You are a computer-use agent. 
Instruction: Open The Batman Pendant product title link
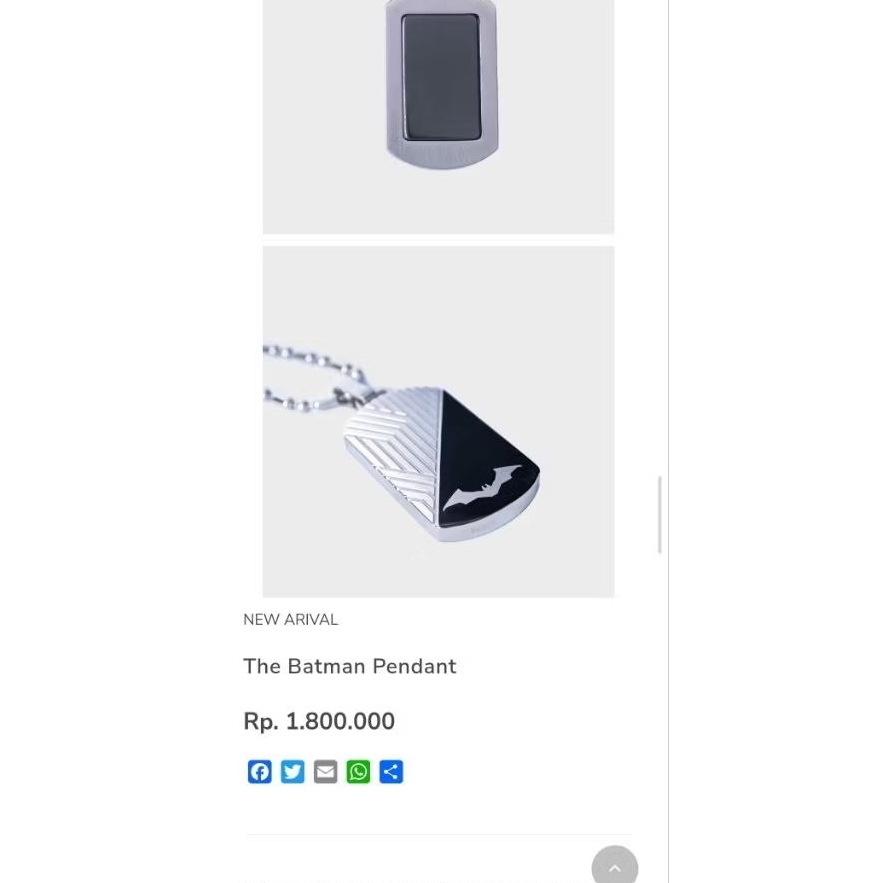click(x=350, y=666)
